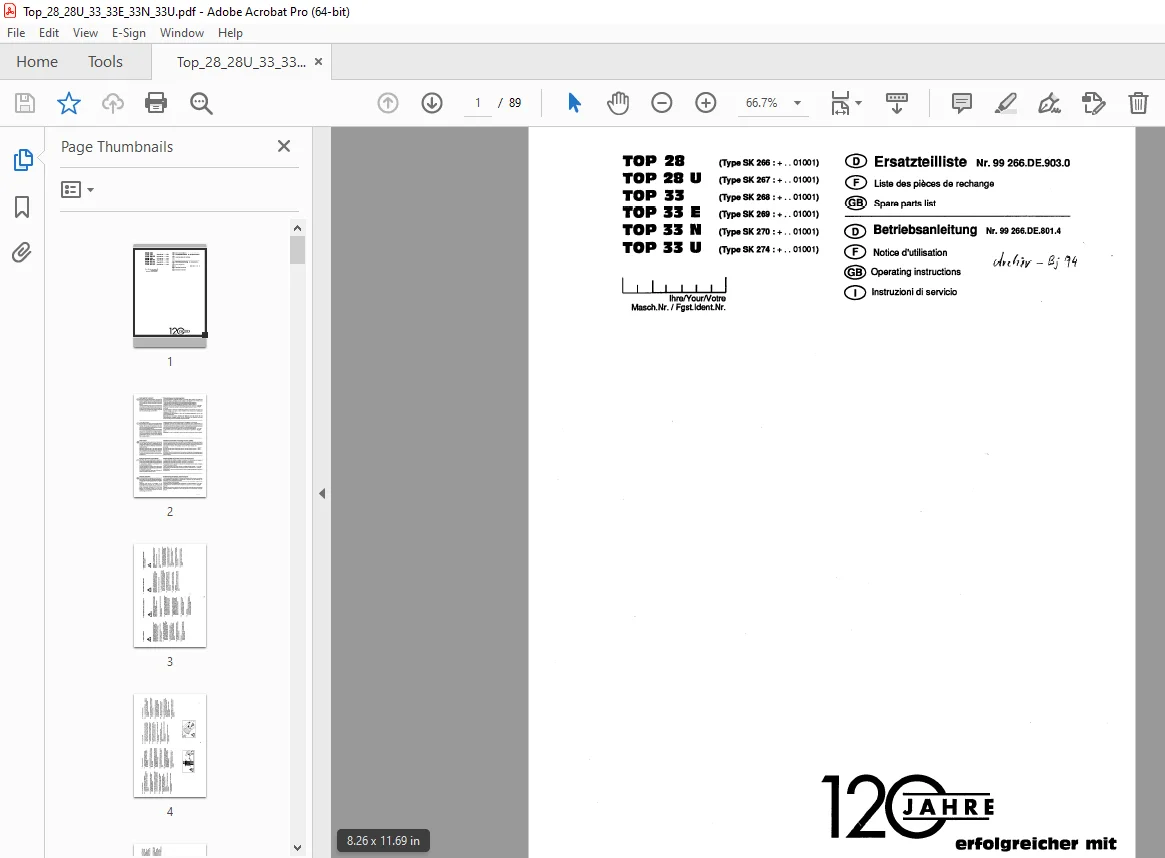Select page 3 thumbnail

[x=169, y=596]
